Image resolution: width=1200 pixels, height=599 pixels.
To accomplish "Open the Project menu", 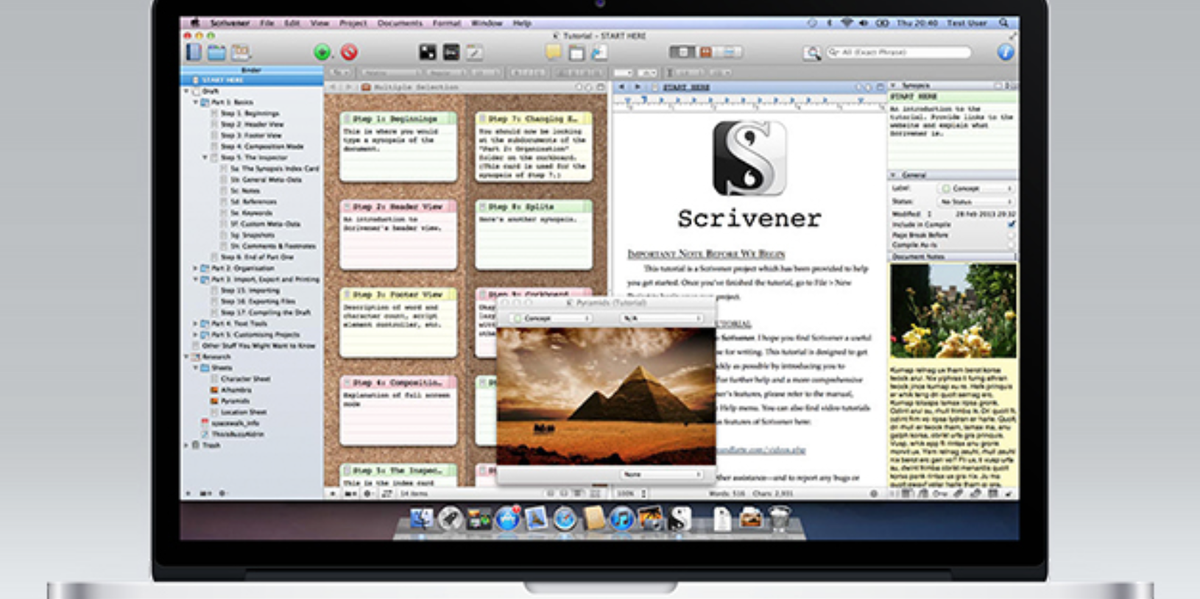I will point(353,20).
